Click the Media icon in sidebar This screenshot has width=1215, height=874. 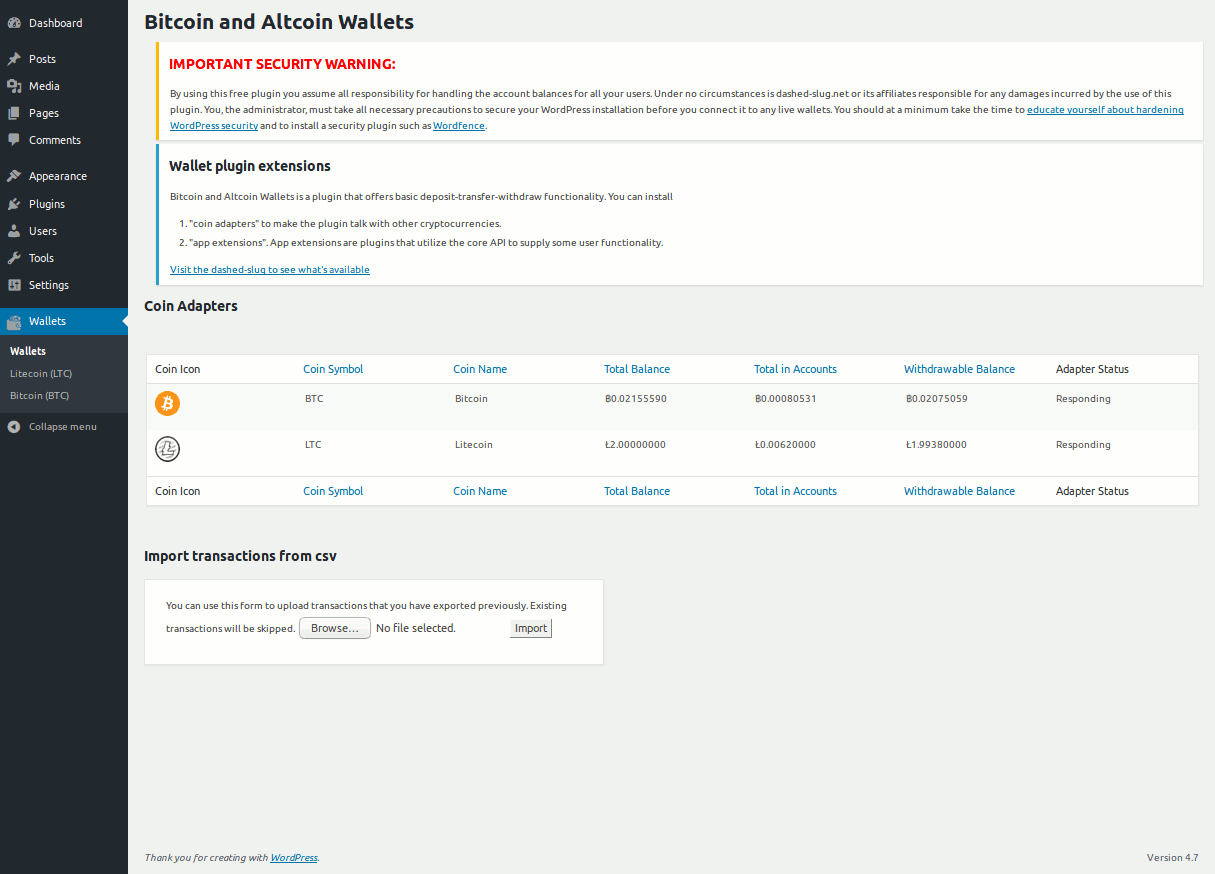pos(14,86)
